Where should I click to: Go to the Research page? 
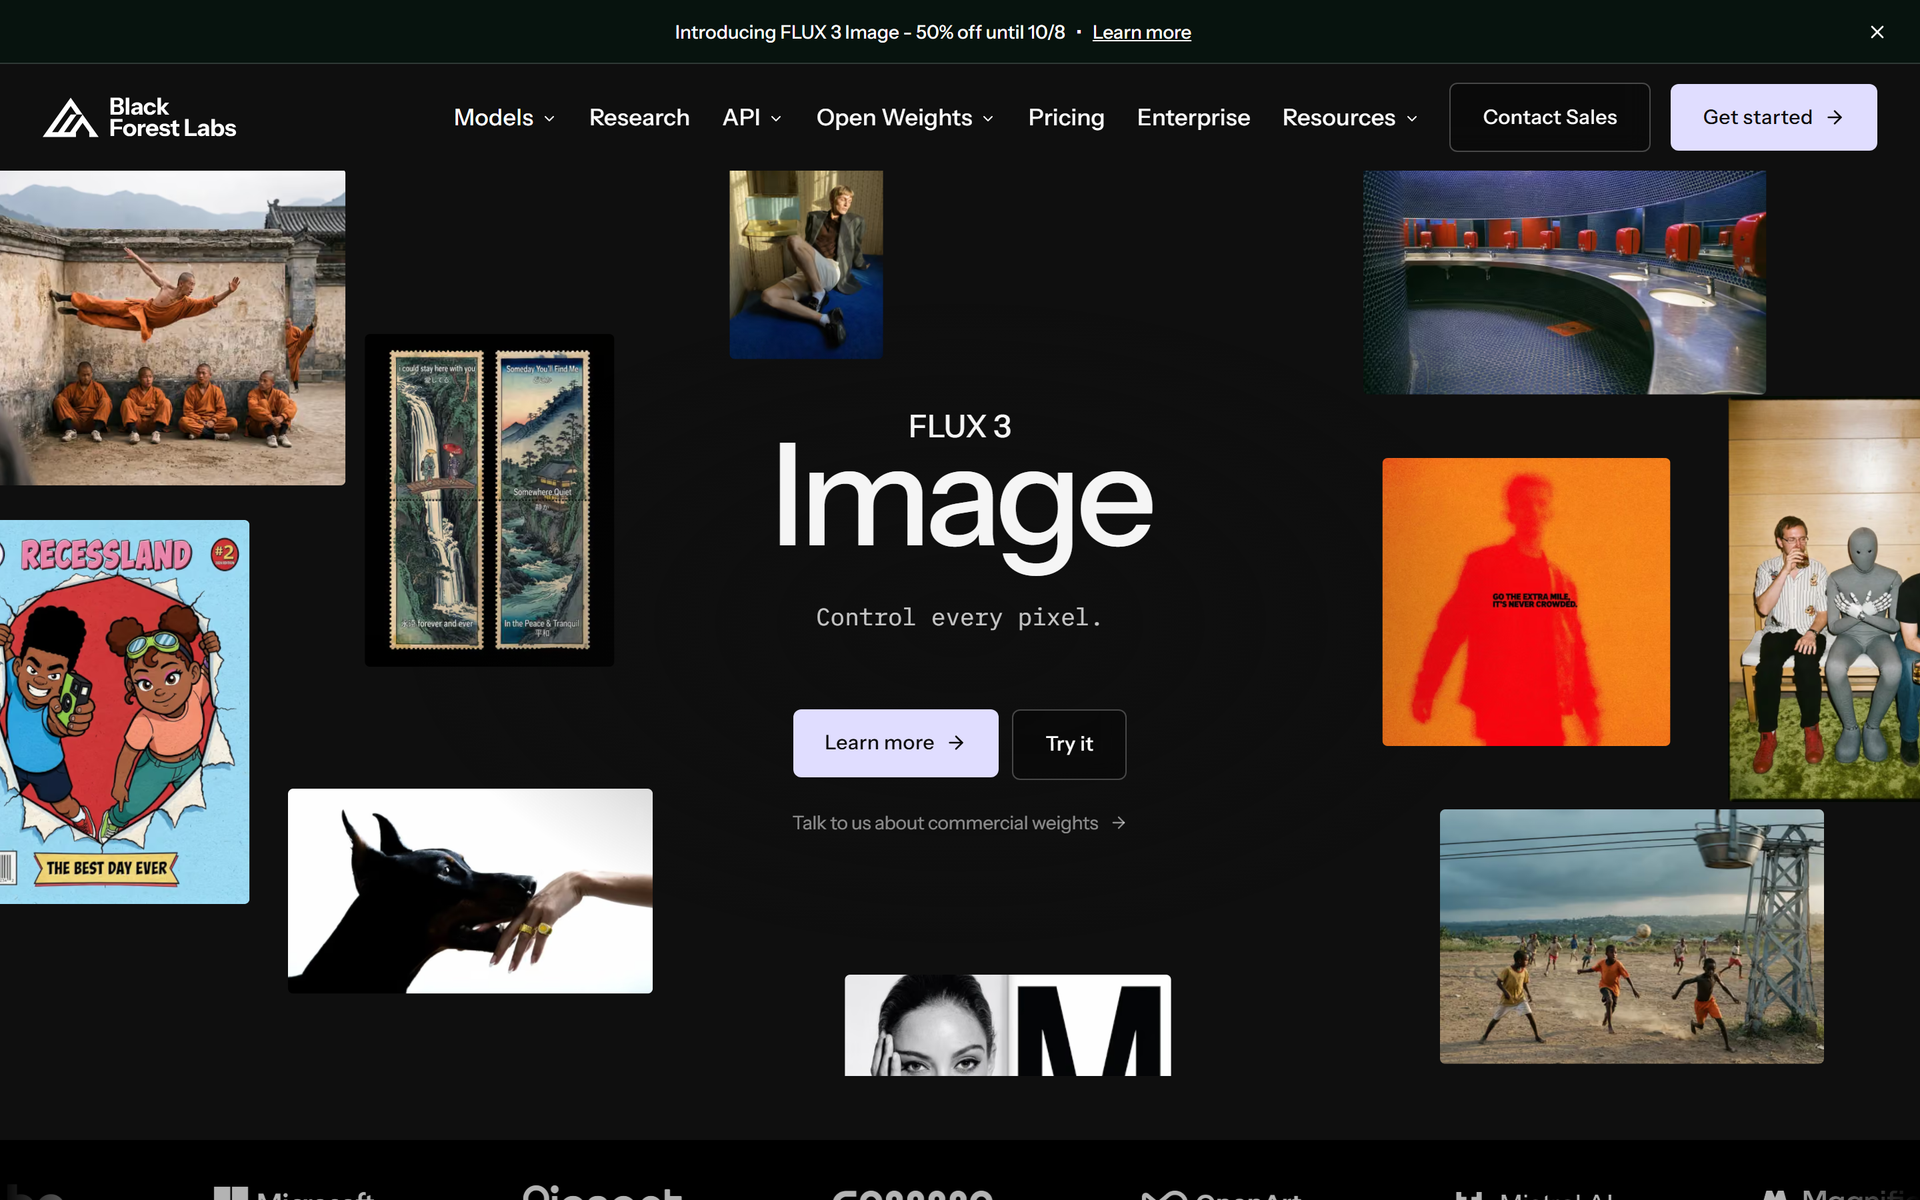pyautogui.click(x=639, y=117)
